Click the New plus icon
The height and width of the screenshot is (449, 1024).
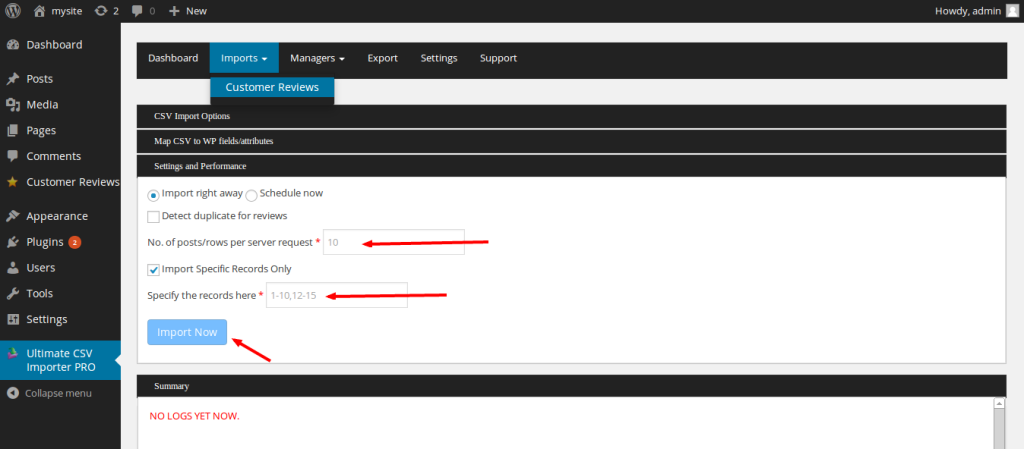174,11
